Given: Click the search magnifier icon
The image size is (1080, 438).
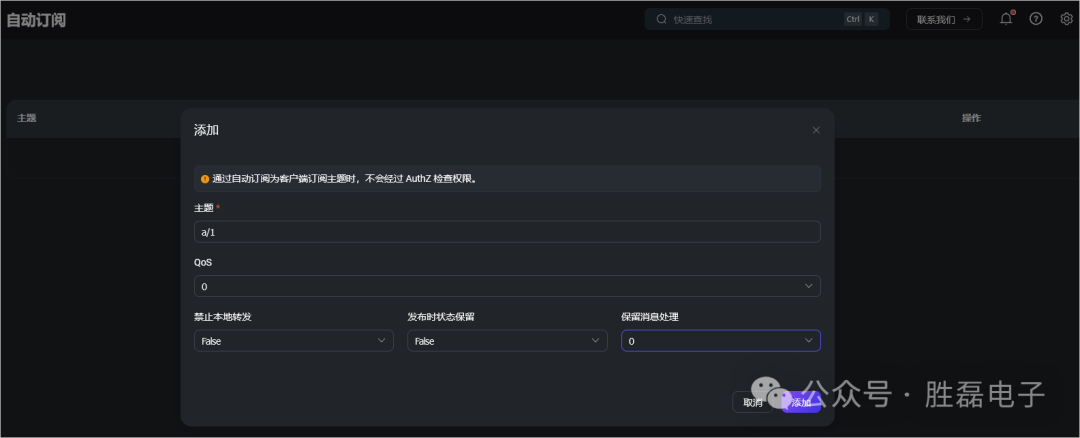Looking at the screenshot, I should (x=661, y=19).
